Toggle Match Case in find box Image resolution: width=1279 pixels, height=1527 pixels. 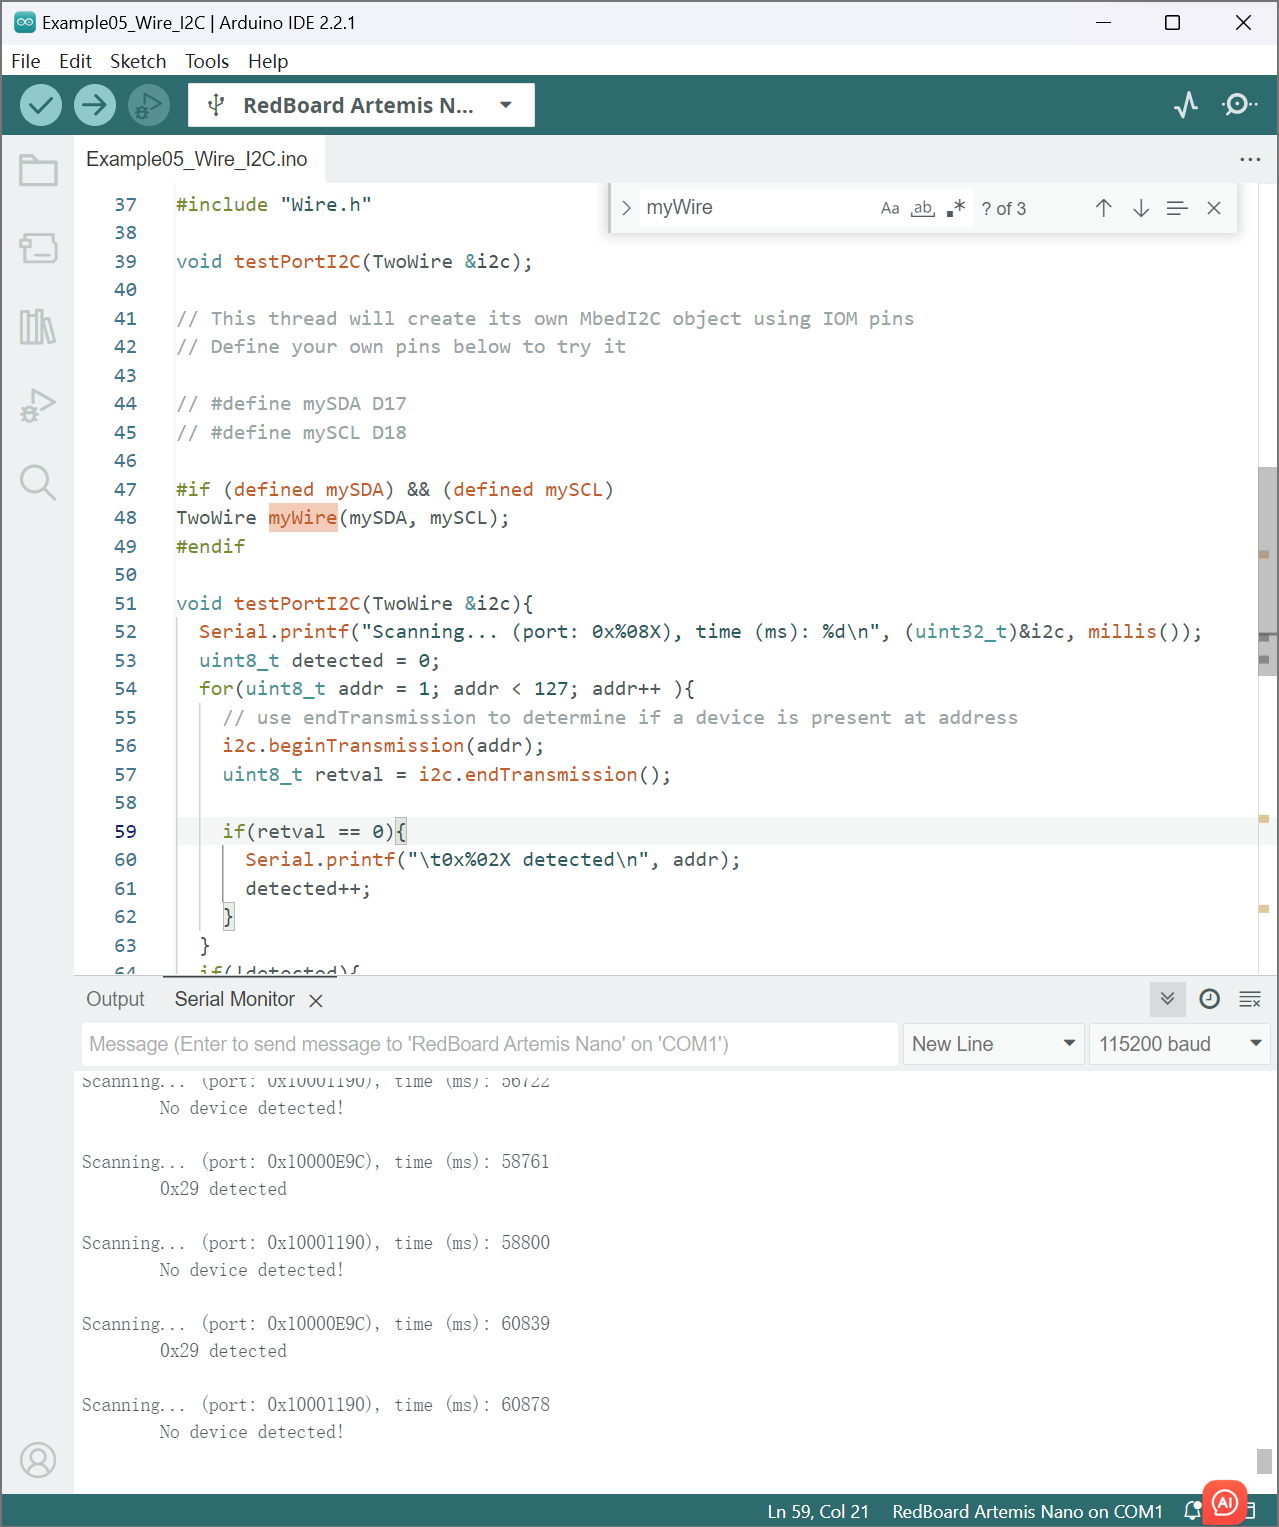(889, 208)
